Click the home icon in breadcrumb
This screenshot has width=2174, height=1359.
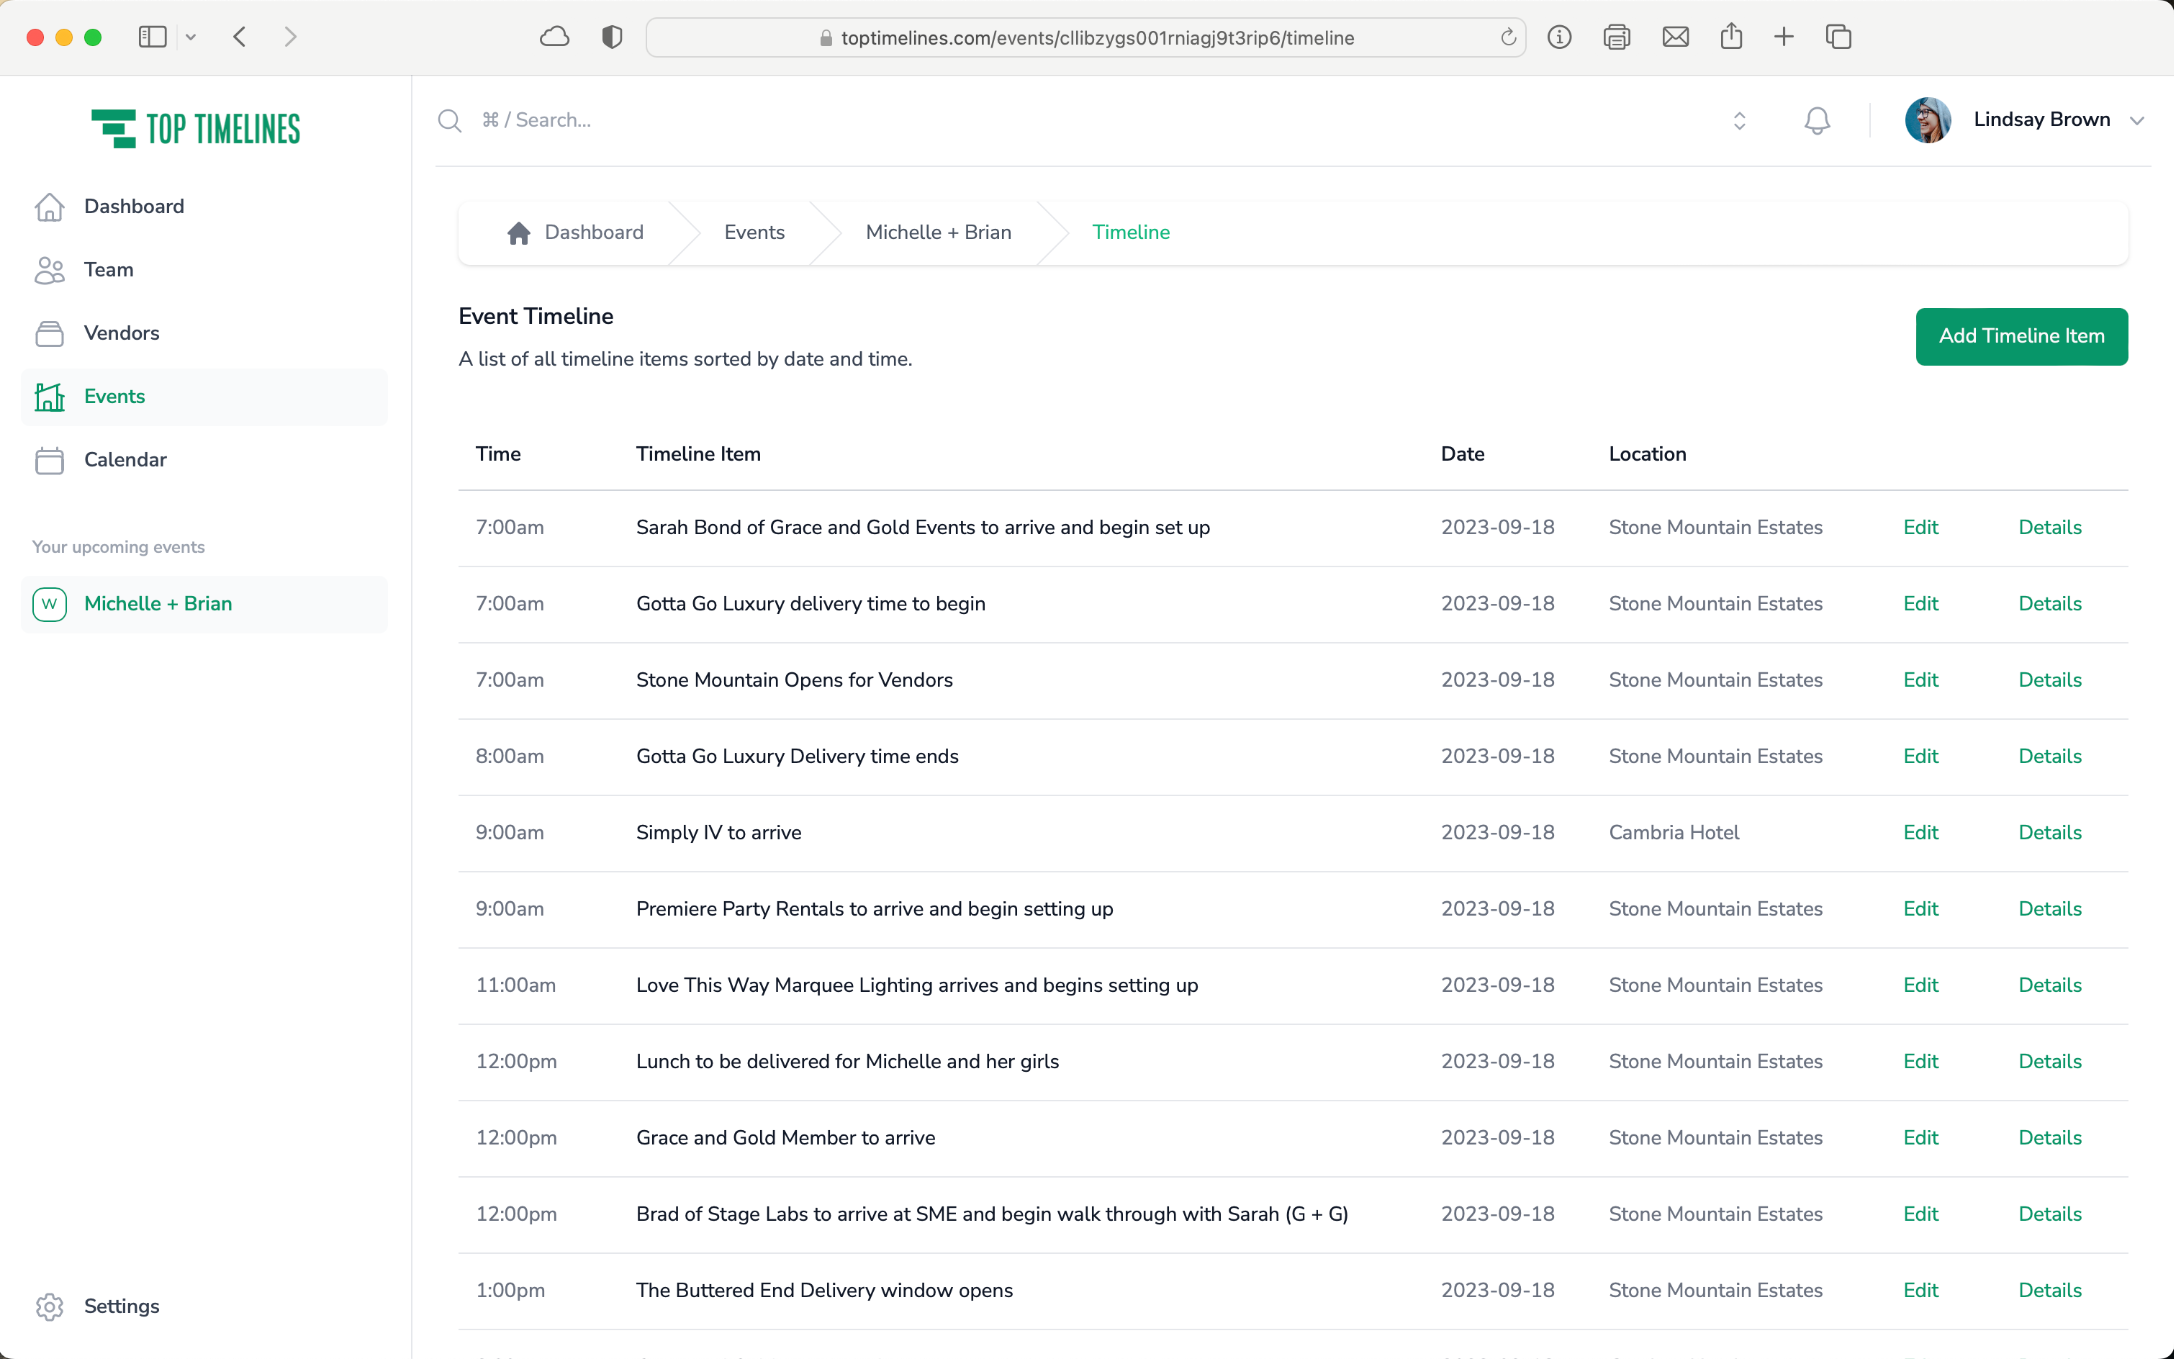518,233
